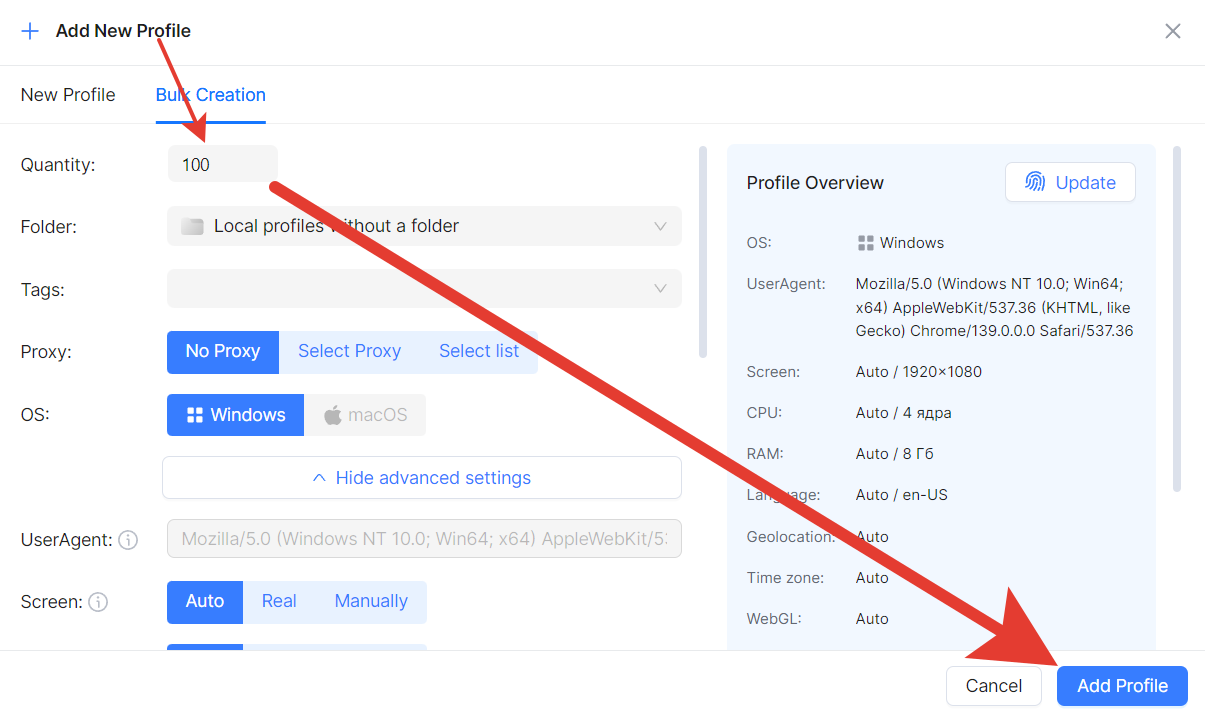The width and height of the screenshot is (1205, 717).
Task: Set Screen mode to Manually
Action: point(371,601)
